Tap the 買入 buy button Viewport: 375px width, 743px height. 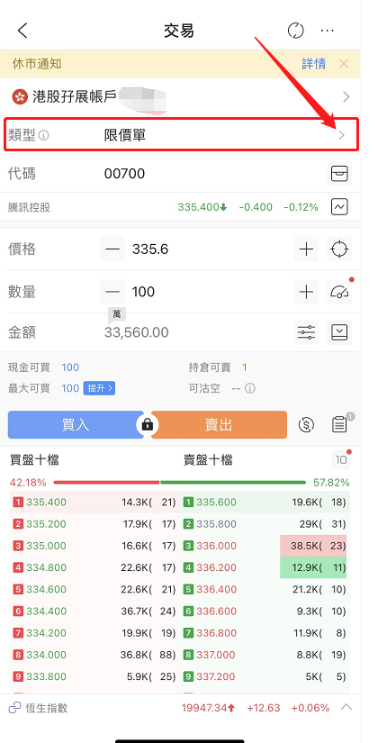76,425
